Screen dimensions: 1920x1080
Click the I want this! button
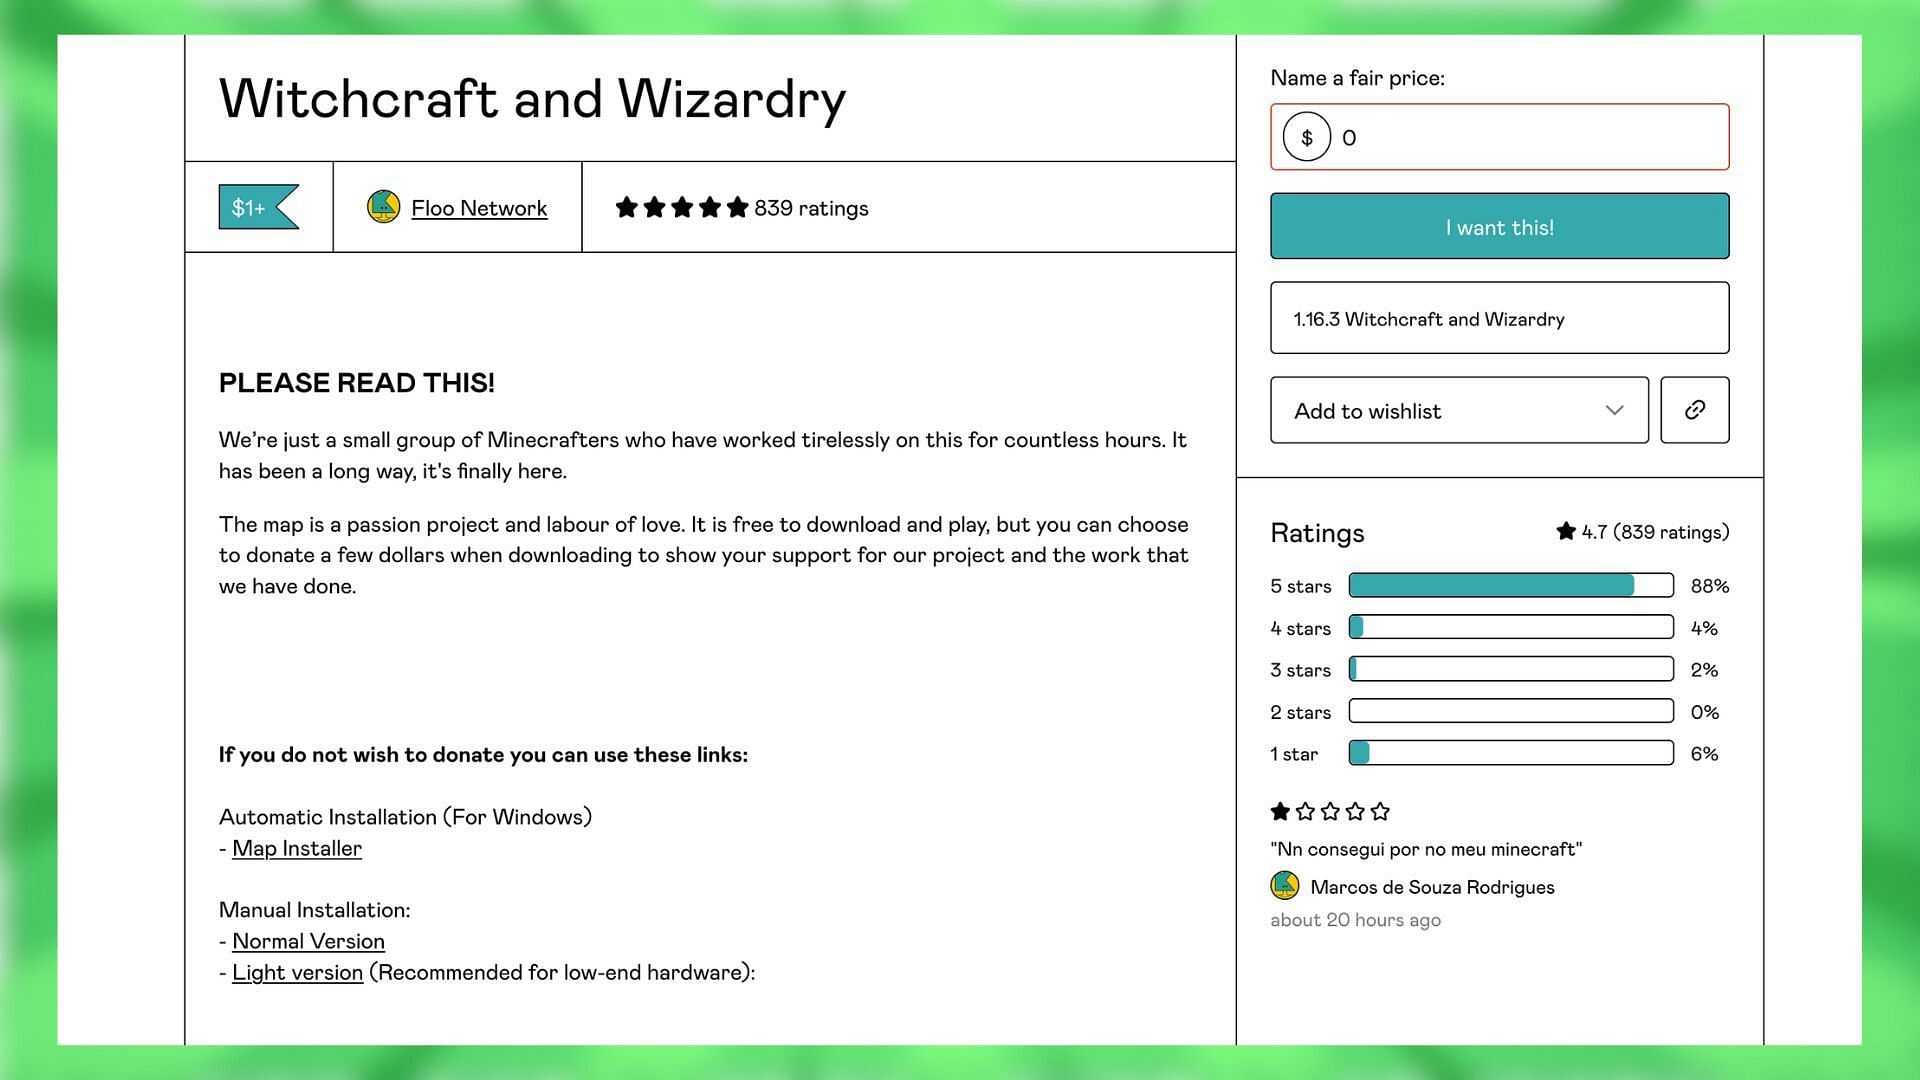click(1499, 225)
